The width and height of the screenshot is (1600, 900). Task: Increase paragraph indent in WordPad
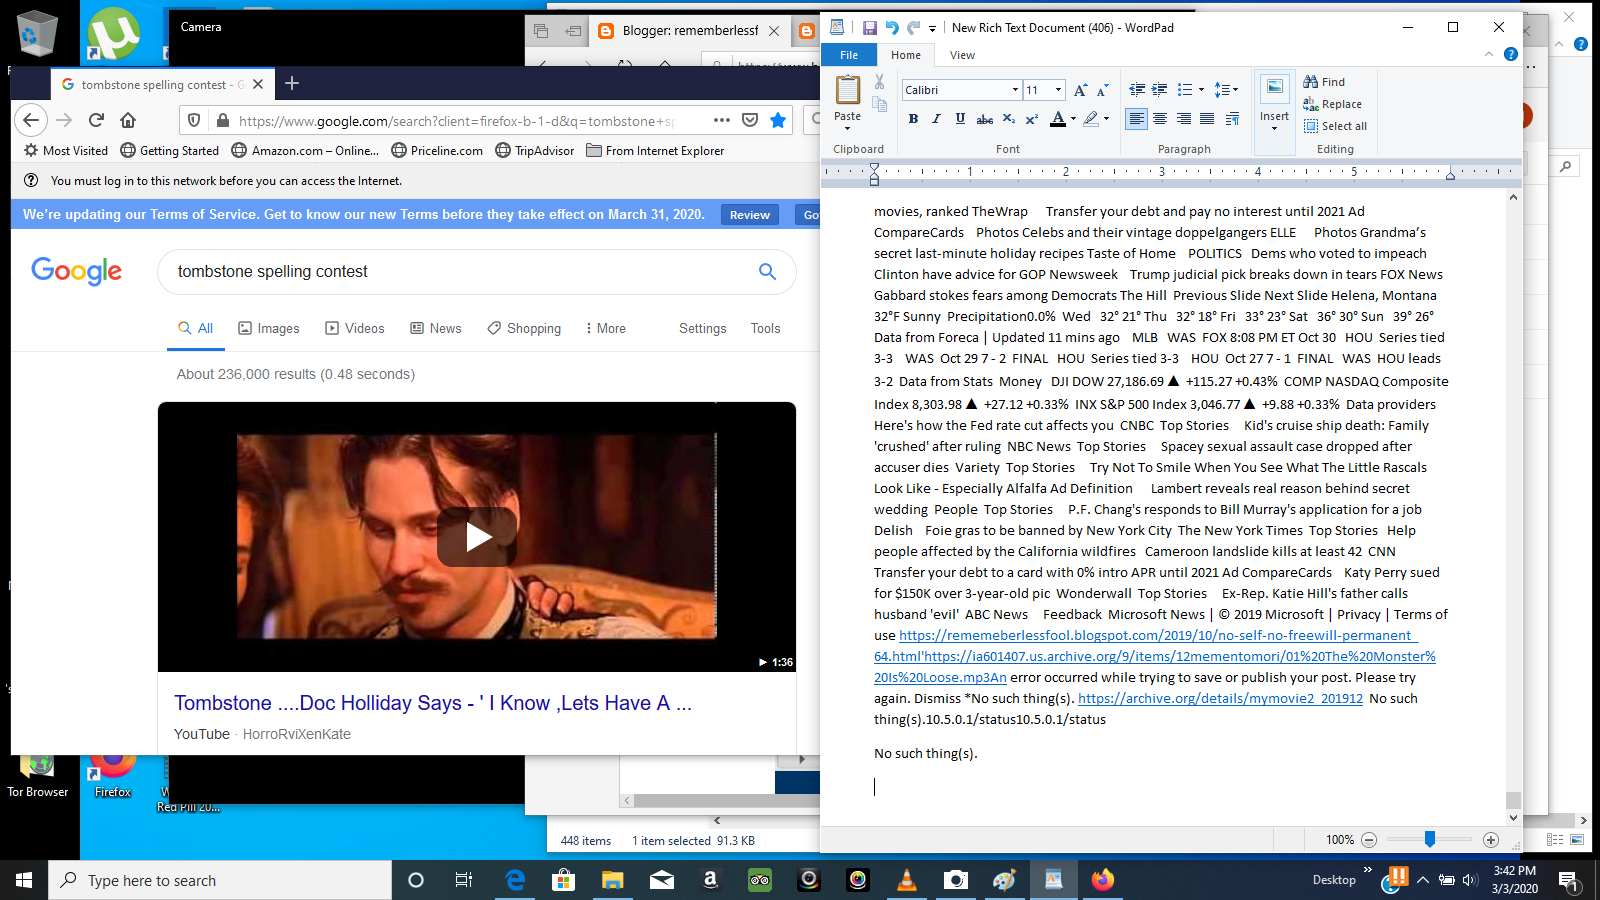[1160, 90]
